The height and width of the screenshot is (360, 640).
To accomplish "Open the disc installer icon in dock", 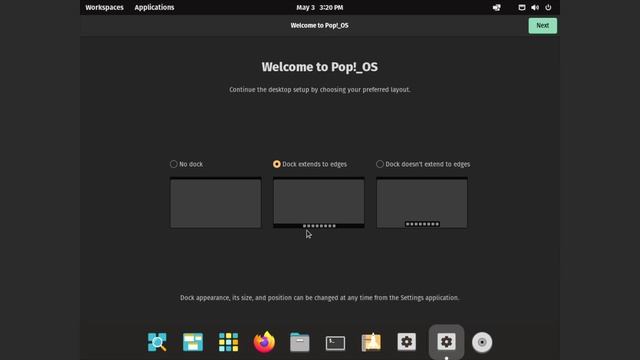I will coord(482,342).
